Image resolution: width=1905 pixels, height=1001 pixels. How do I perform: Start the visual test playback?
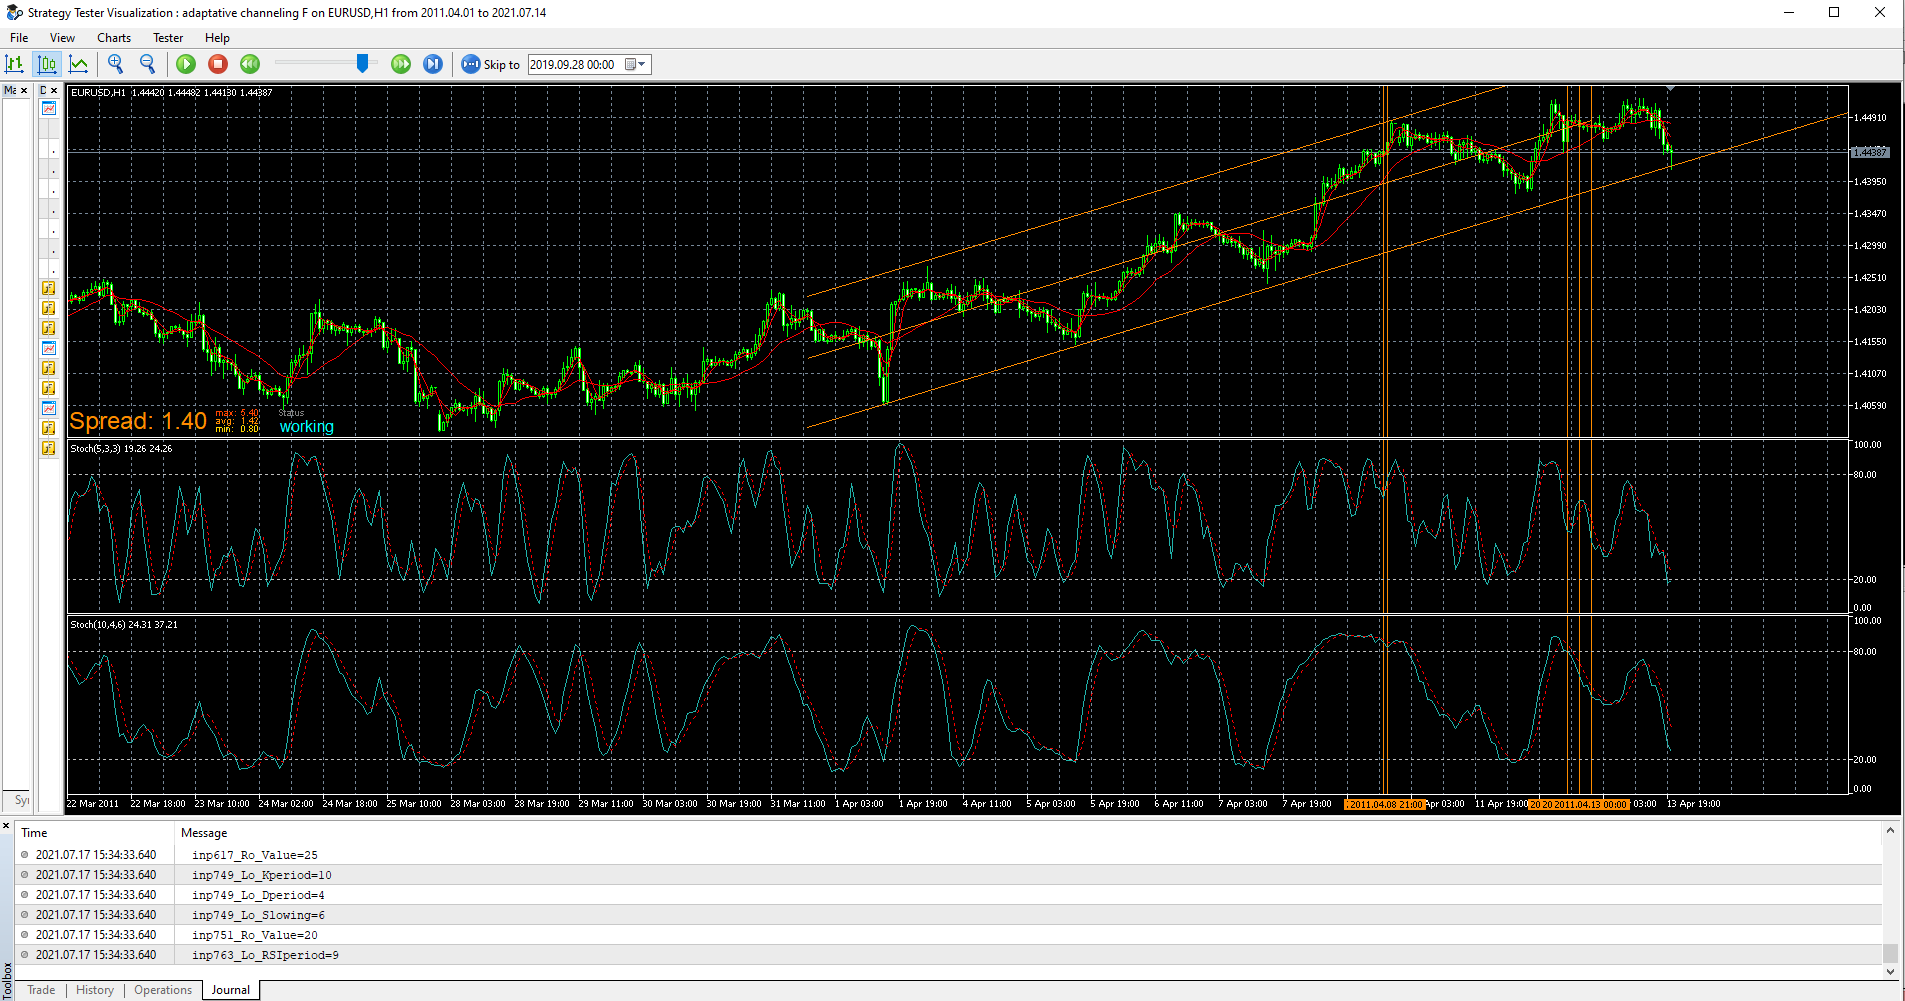coord(186,64)
